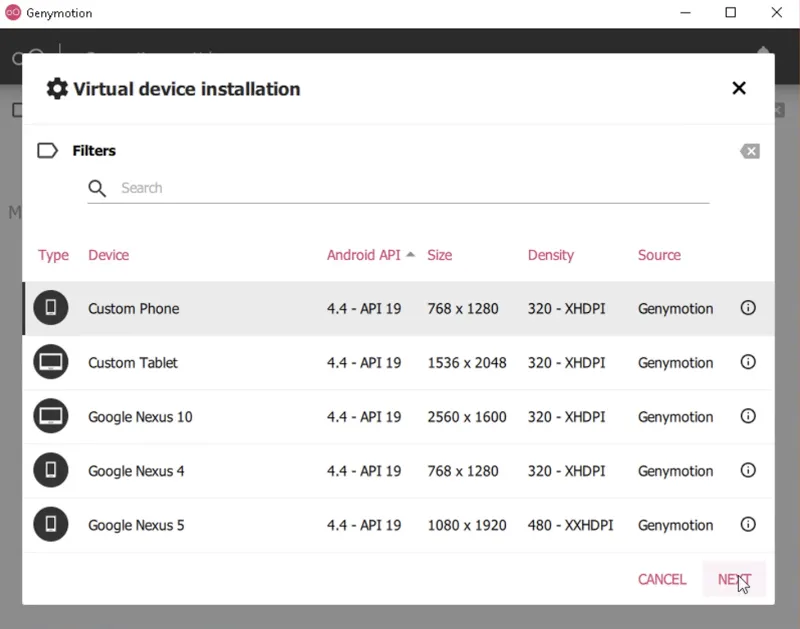The height and width of the screenshot is (629, 800).
Task: Click the 1080 x 1920 size cell
Action: (467, 525)
